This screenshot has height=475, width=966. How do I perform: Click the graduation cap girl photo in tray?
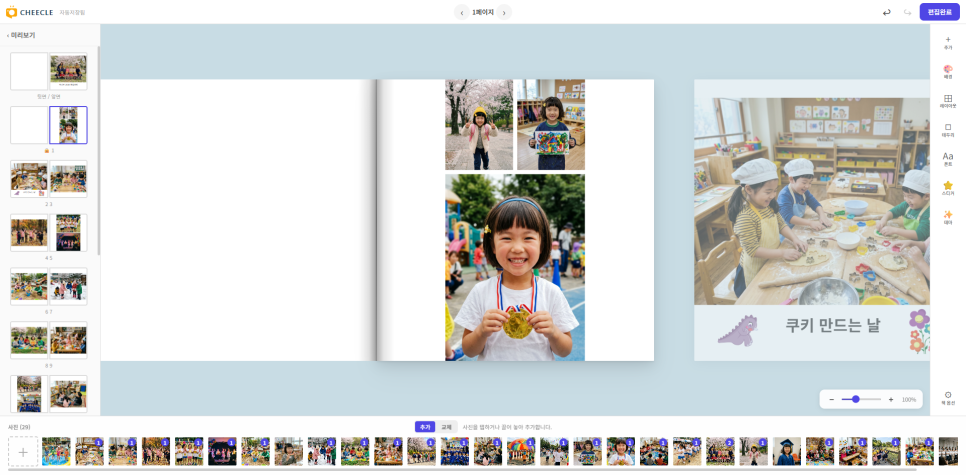coord(787,452)
